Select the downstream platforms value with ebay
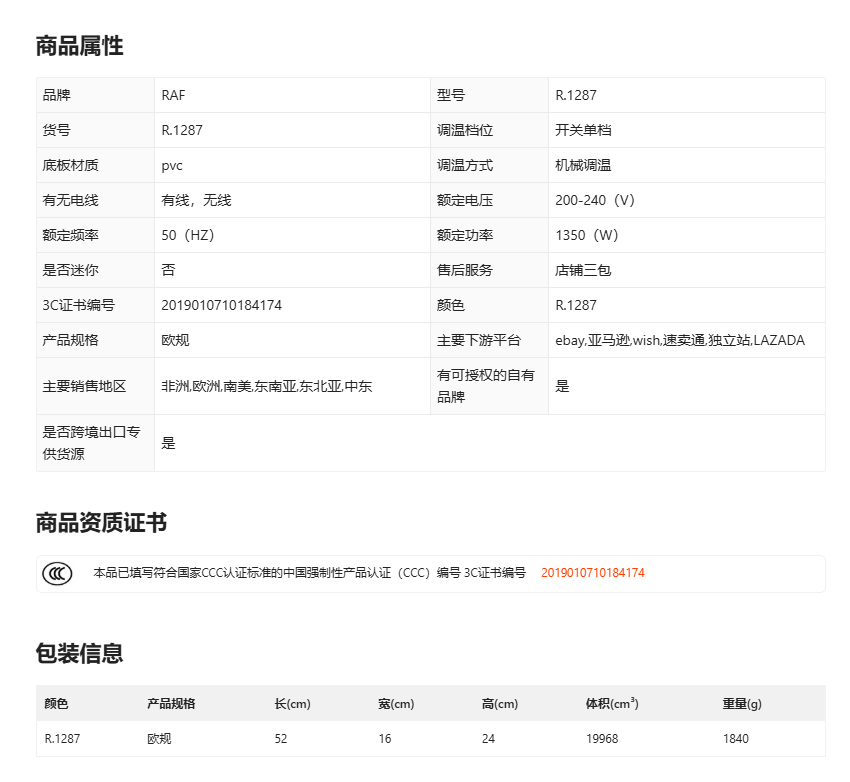This screenshot has width=850, height=782. [x=679, y=341]
